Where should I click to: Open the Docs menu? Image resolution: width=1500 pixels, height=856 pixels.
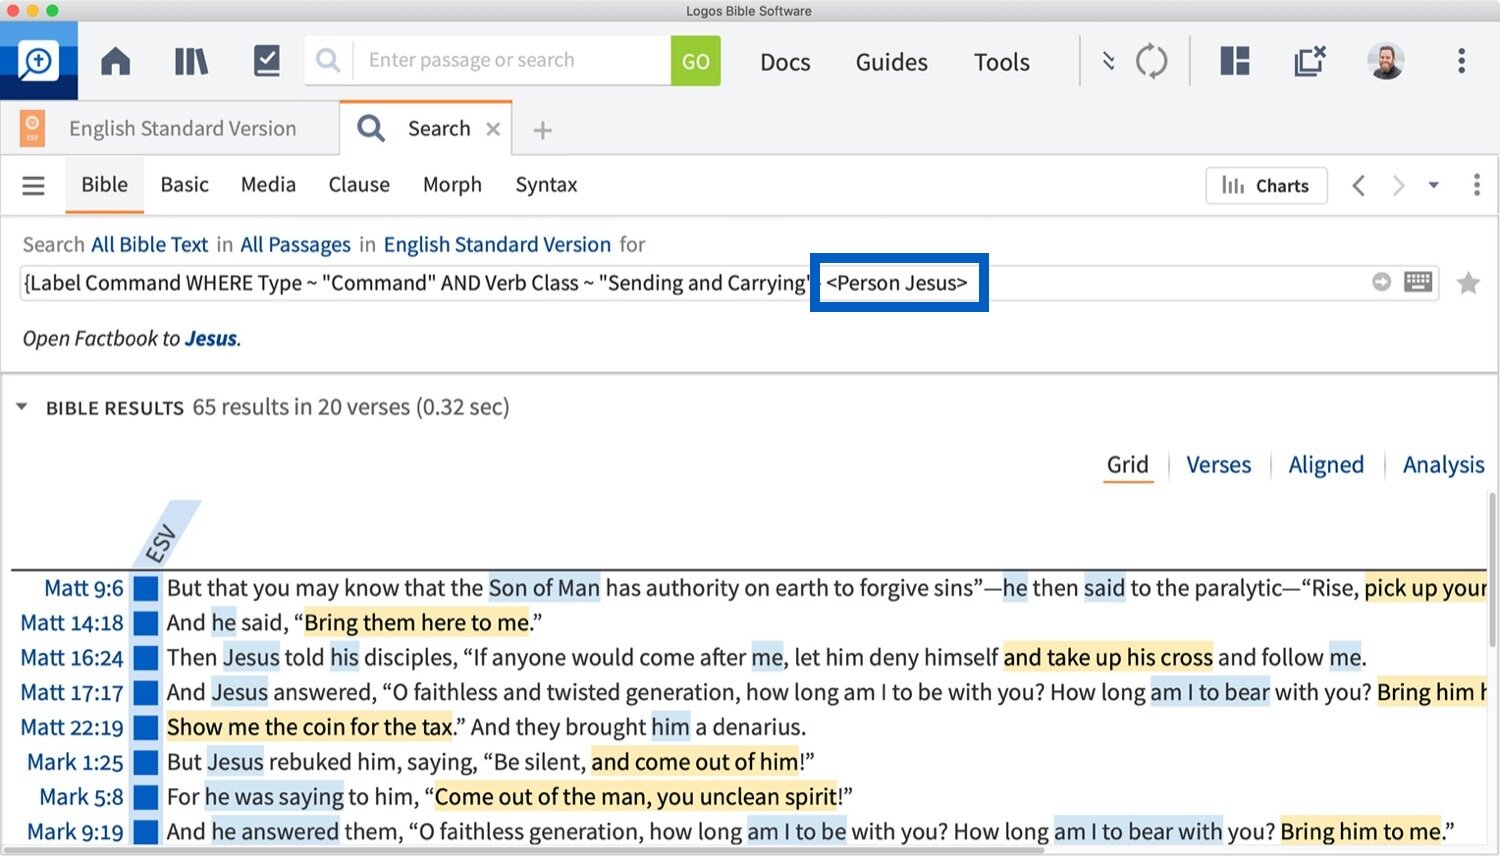pyautogui.click(x=785, y=62)
